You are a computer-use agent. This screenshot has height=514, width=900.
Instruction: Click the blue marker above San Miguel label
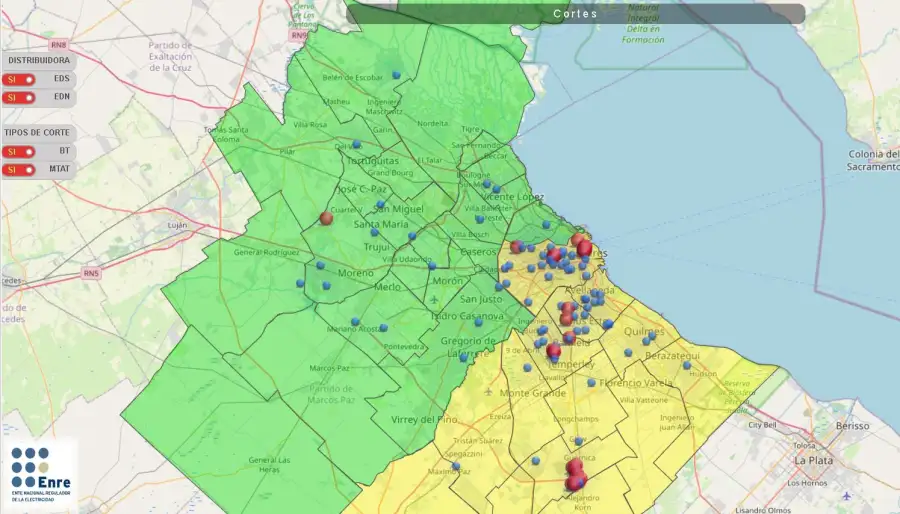(x=380, y=204)
